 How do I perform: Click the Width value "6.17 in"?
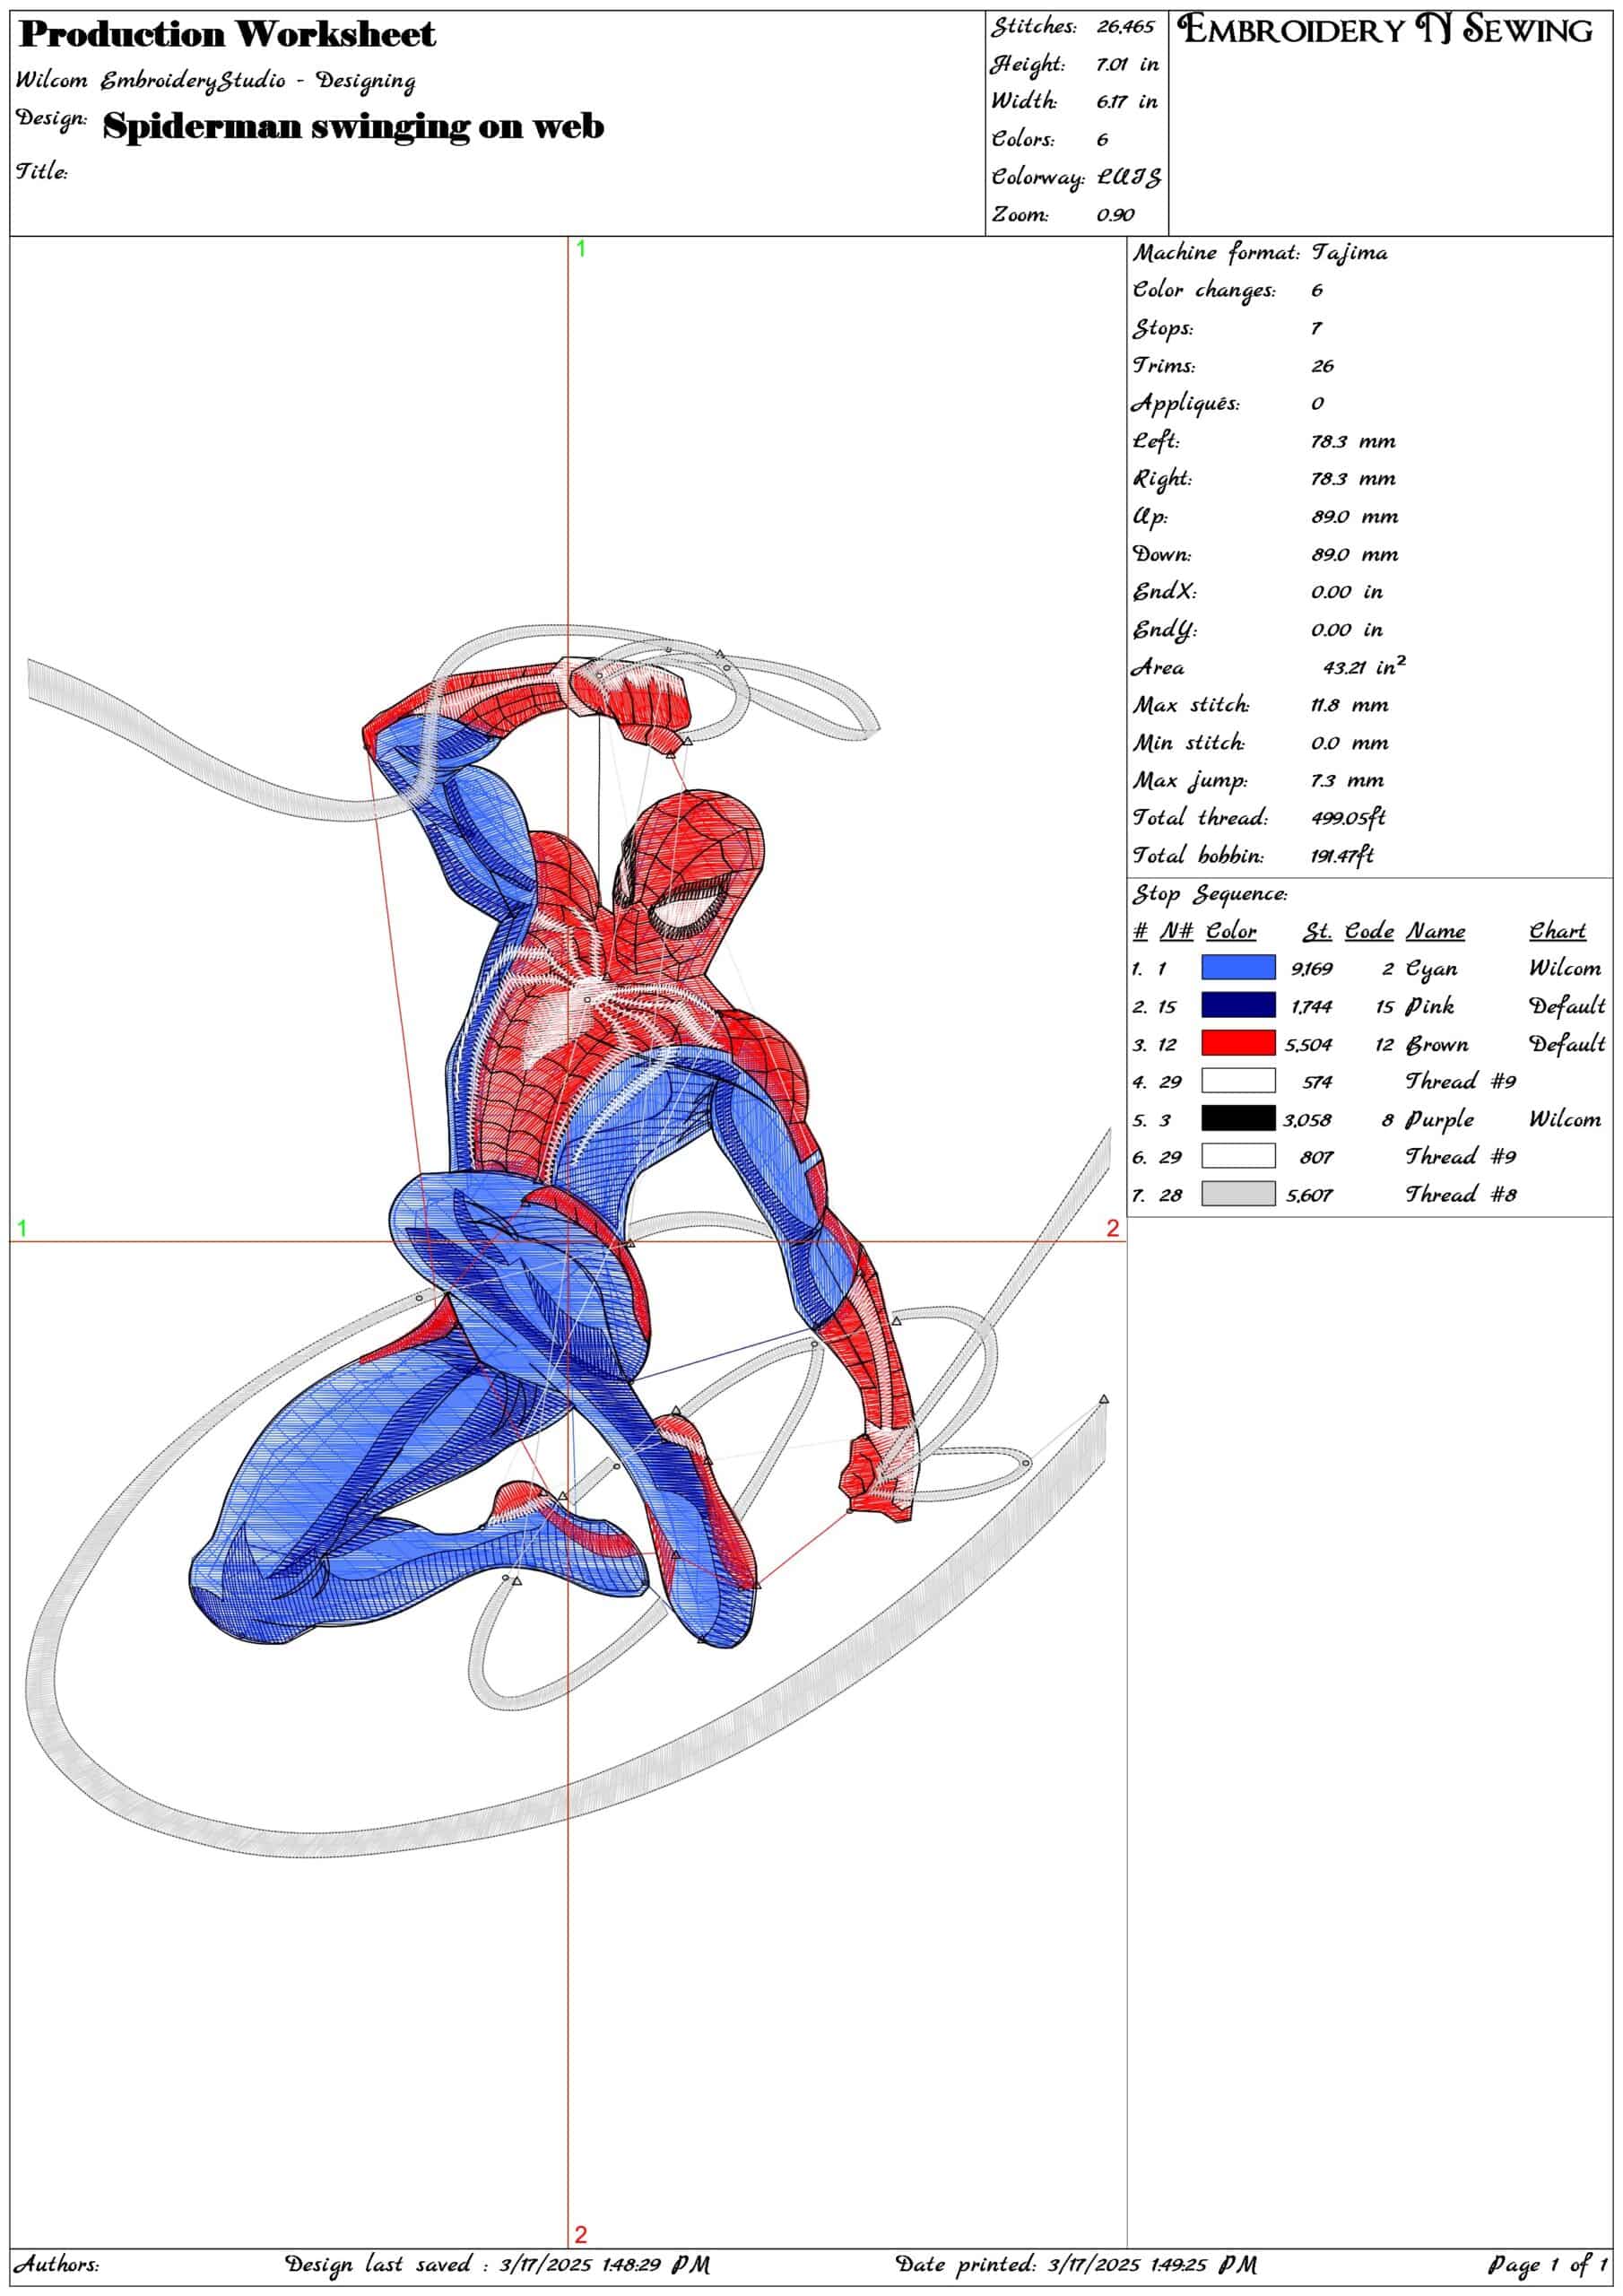(x=1127, y=101)
